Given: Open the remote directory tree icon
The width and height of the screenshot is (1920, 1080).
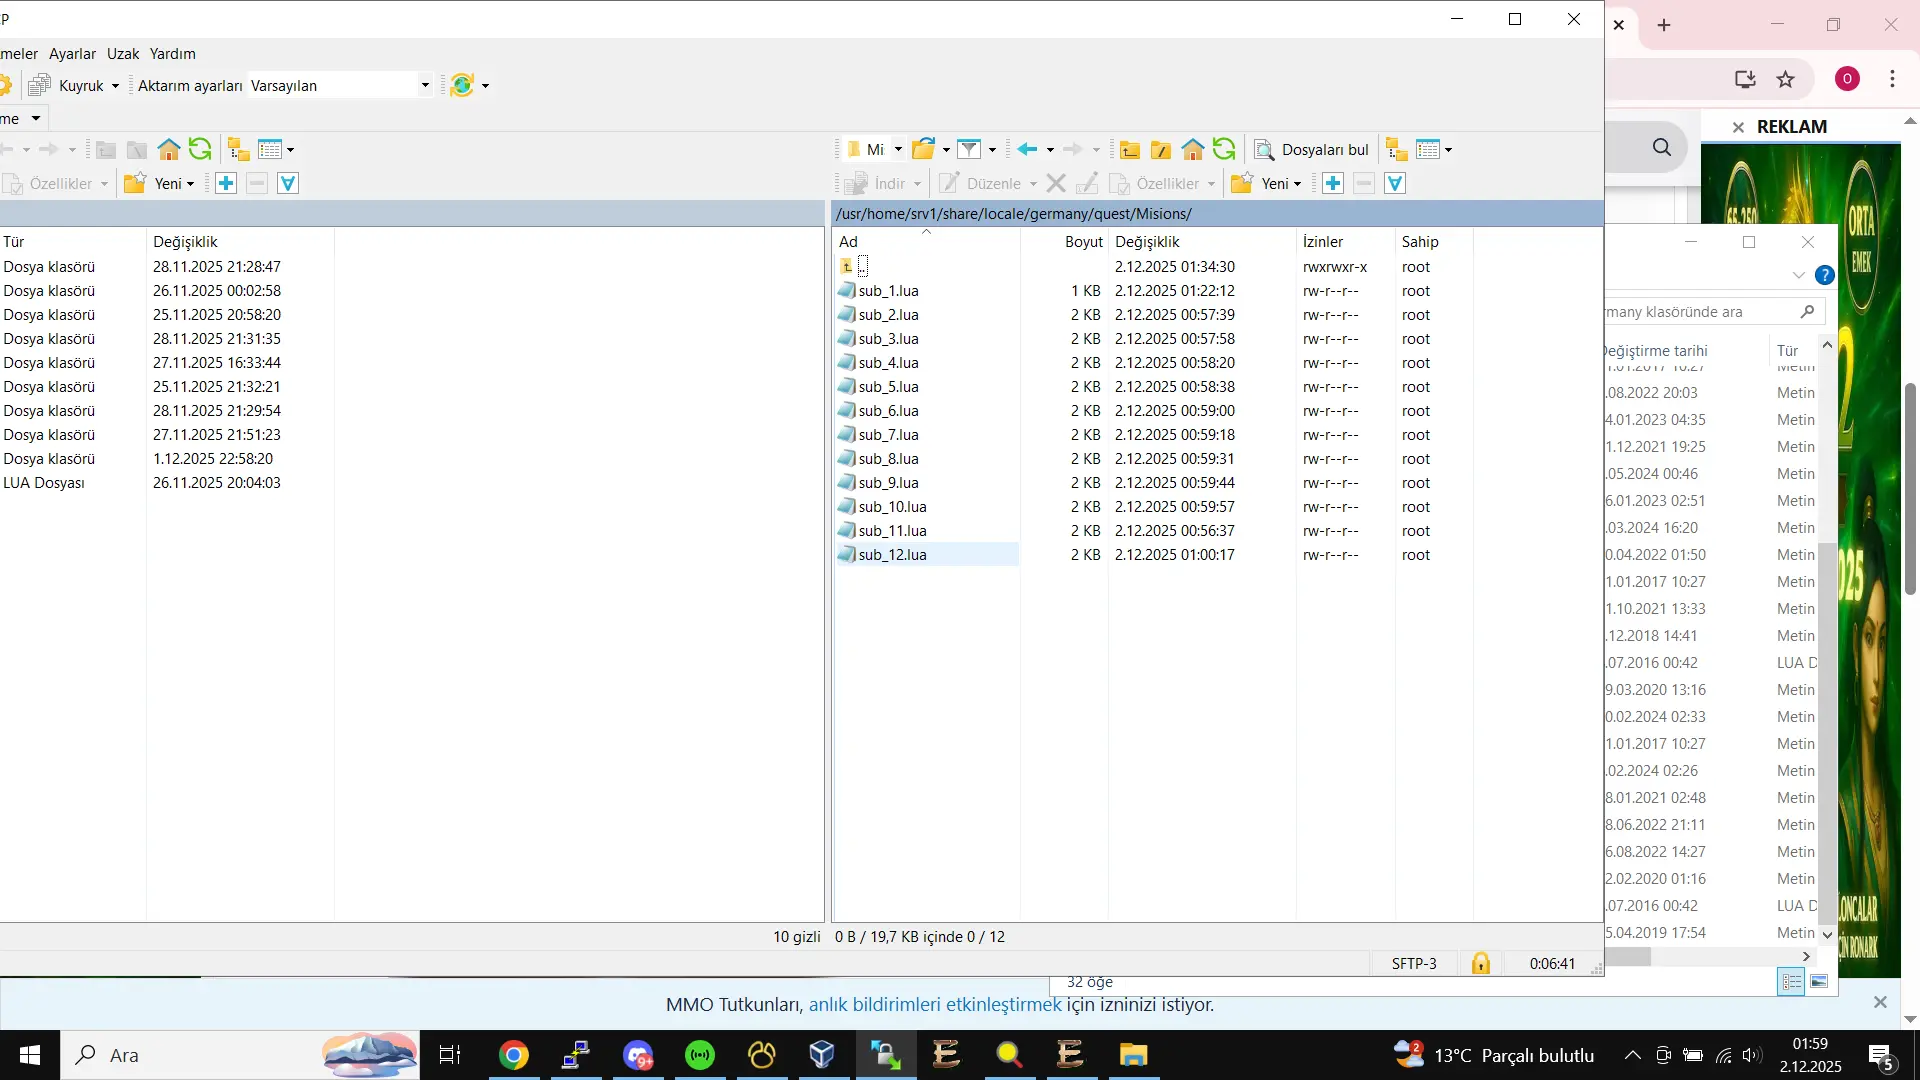Looking at the screenshot, I should coord(1397,150).
